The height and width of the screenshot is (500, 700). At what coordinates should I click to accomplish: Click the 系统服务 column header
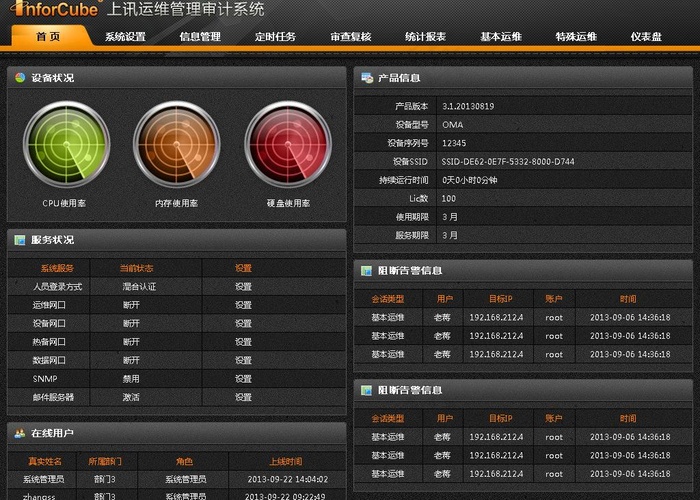click(57, 268)
